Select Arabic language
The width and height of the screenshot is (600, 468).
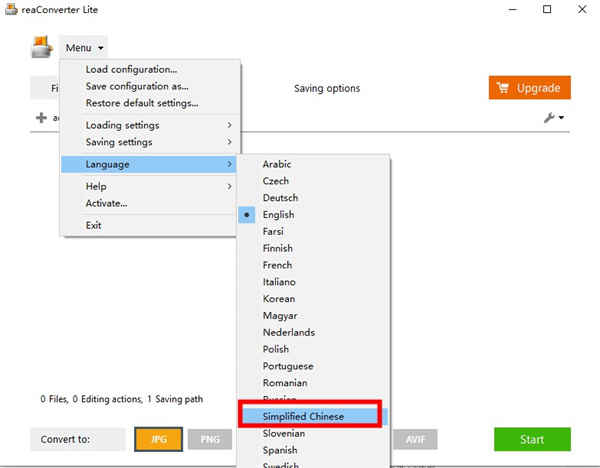(313, 164)
